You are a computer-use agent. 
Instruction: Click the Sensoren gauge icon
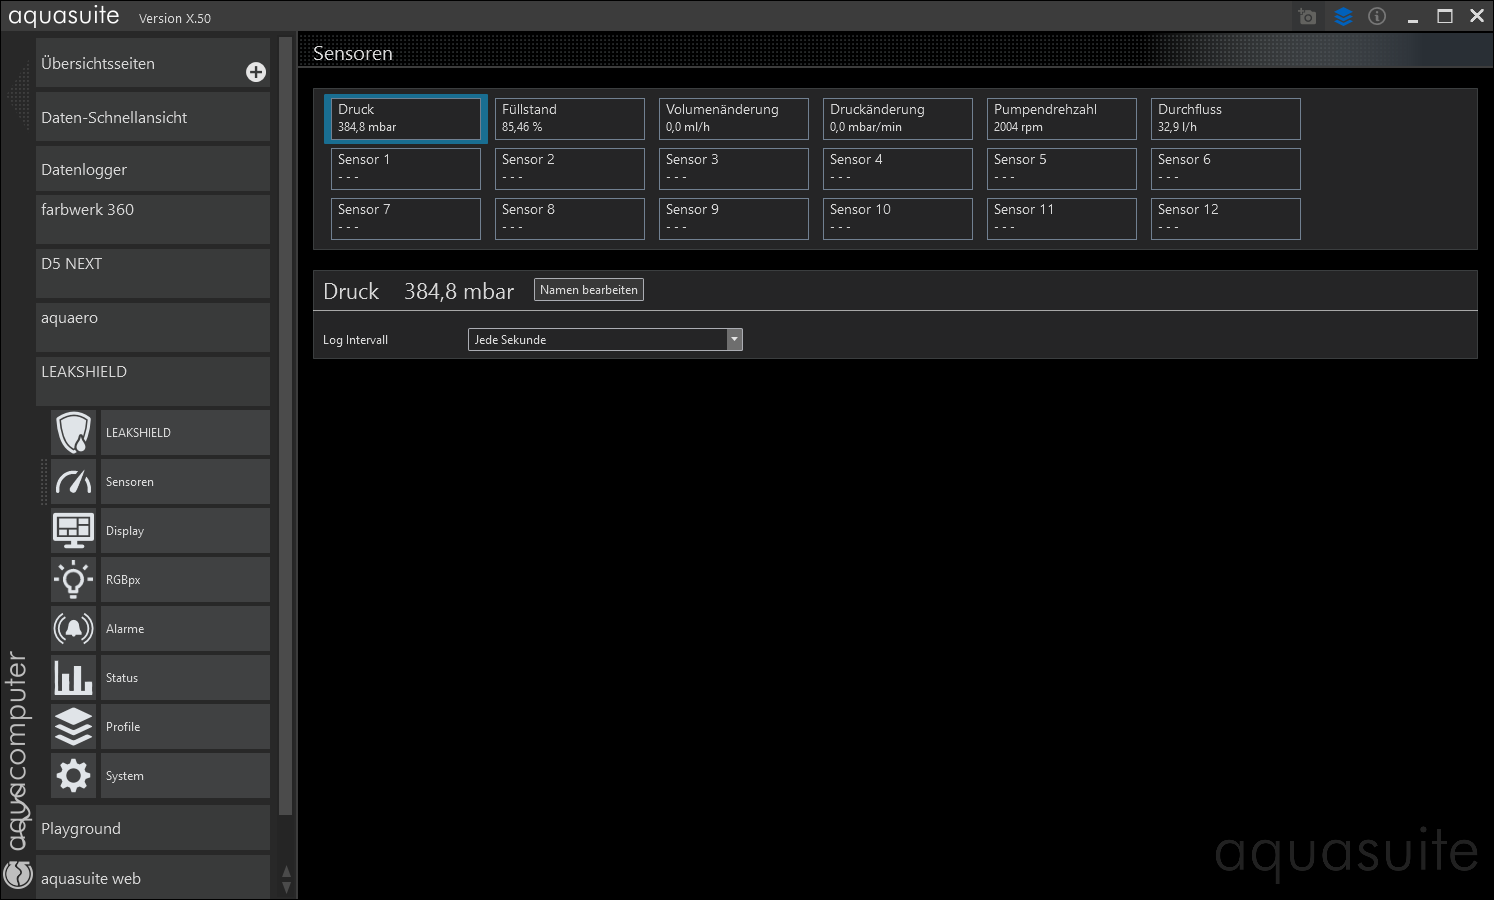tap(74, 482)
